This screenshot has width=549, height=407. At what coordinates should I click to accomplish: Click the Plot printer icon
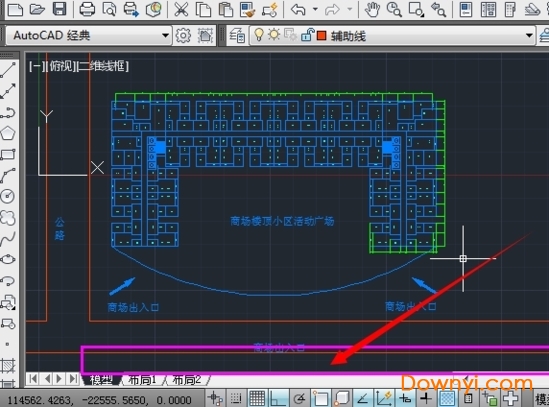tap(87, 9)
